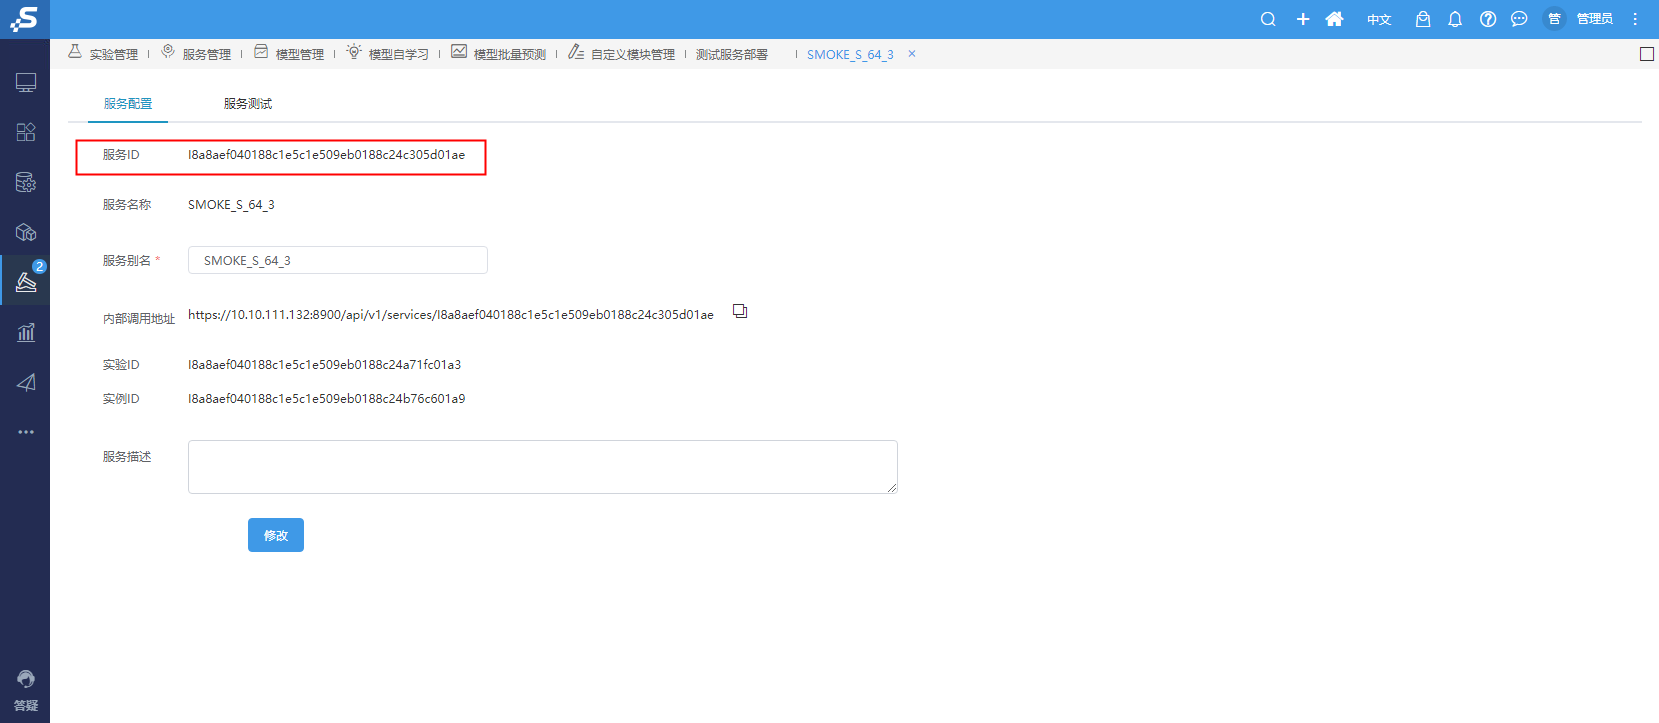Switch to 实验管理 tab

[103, 53]
